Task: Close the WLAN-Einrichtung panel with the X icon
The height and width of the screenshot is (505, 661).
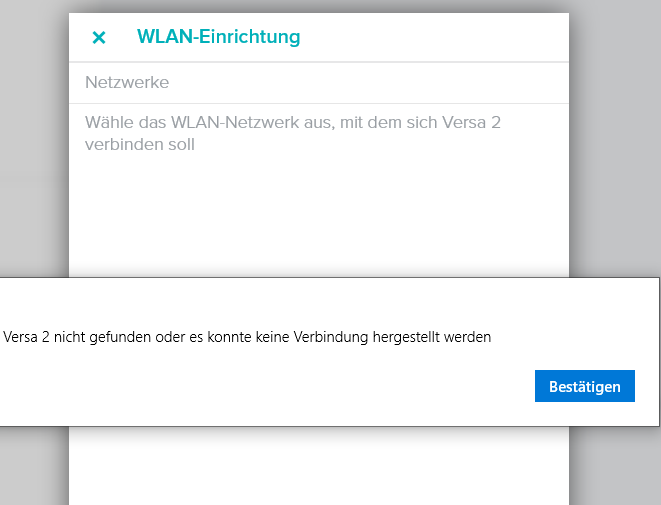Action: [x=99, y=38]
